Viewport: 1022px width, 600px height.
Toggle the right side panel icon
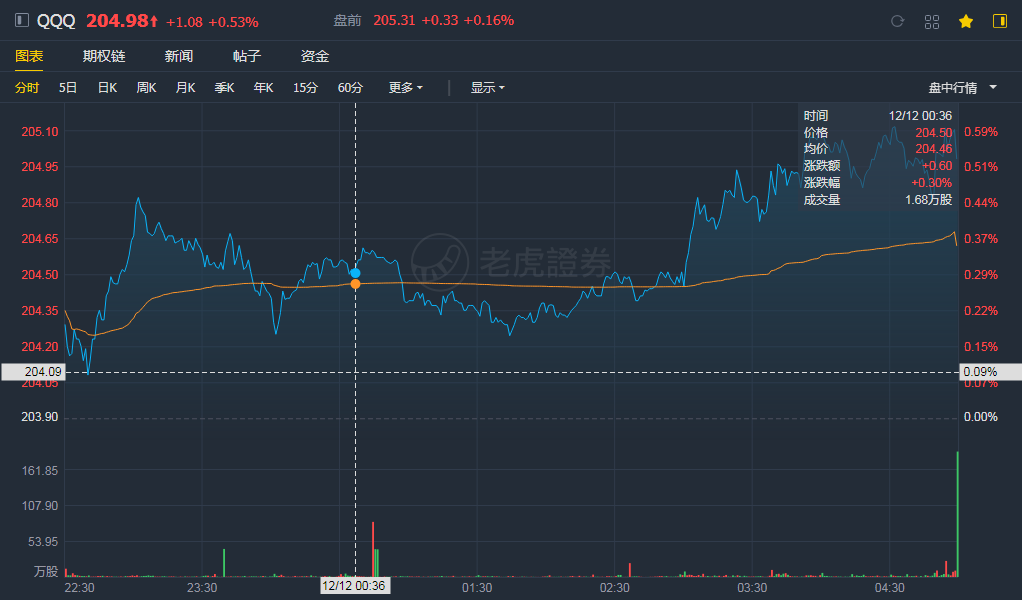click(x=999, y=21)
